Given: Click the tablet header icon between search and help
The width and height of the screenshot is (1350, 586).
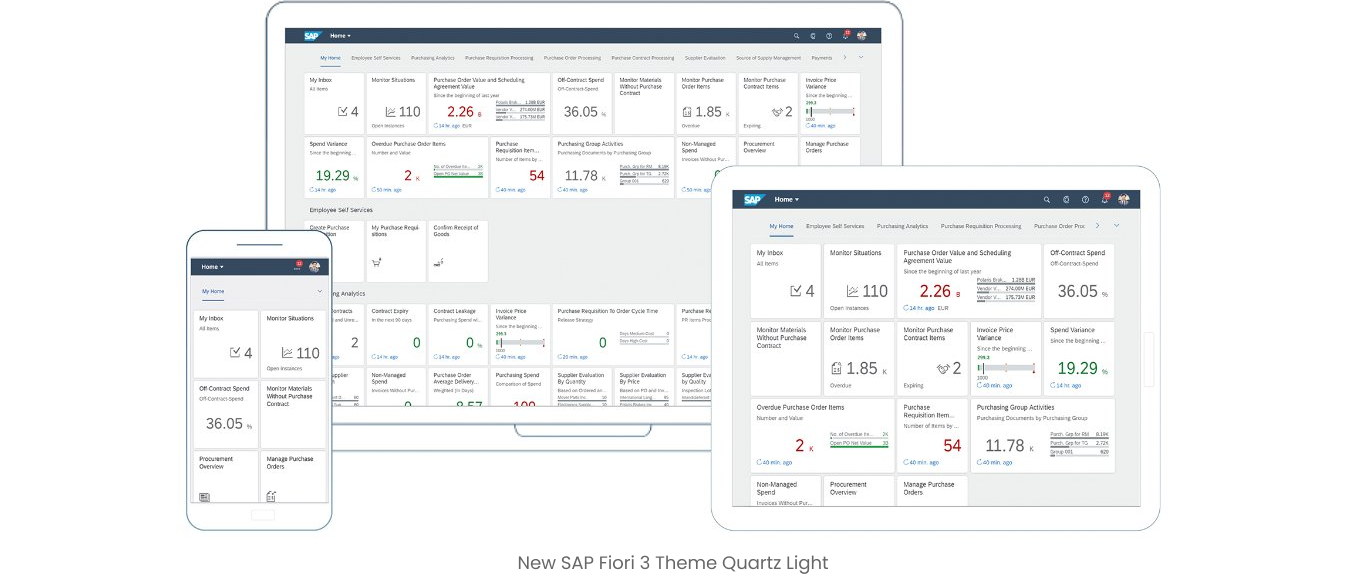Looking at the screenshot, I should coord(1066,200).
